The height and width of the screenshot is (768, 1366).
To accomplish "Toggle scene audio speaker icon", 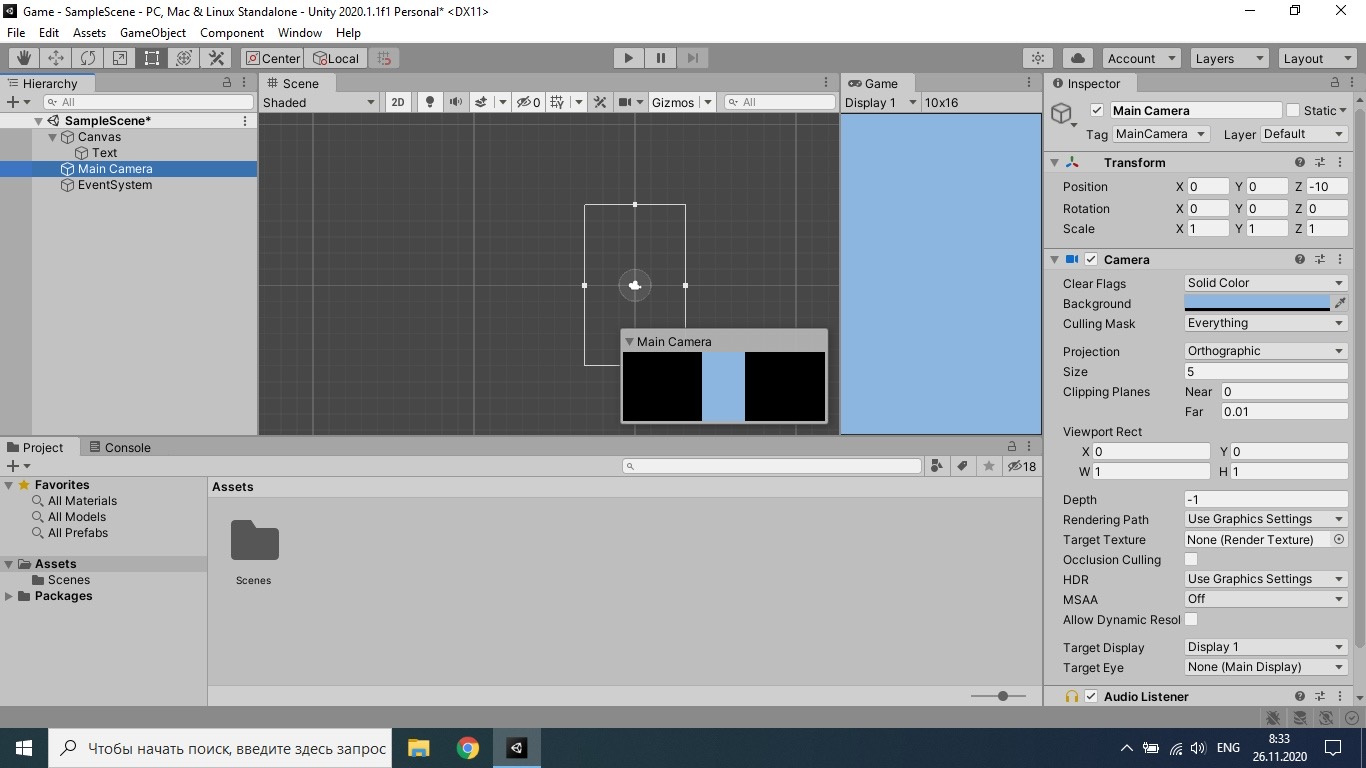I will point(456,102).
